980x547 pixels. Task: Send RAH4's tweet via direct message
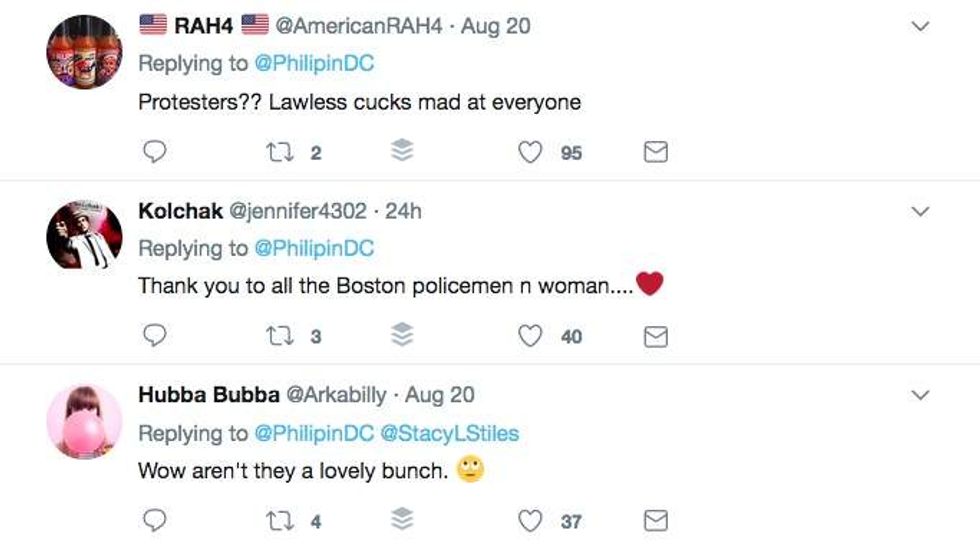655,152
